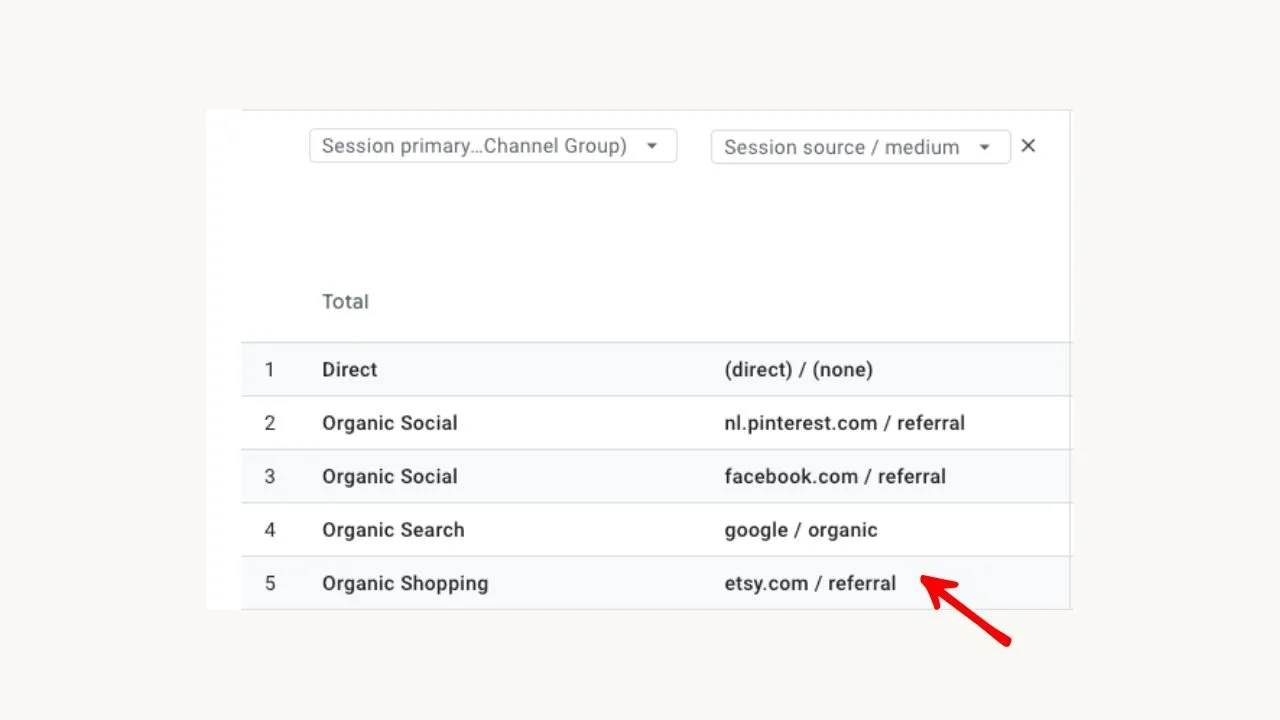
Task: Select Organic Social in row 2
Action: coord(389,423)
